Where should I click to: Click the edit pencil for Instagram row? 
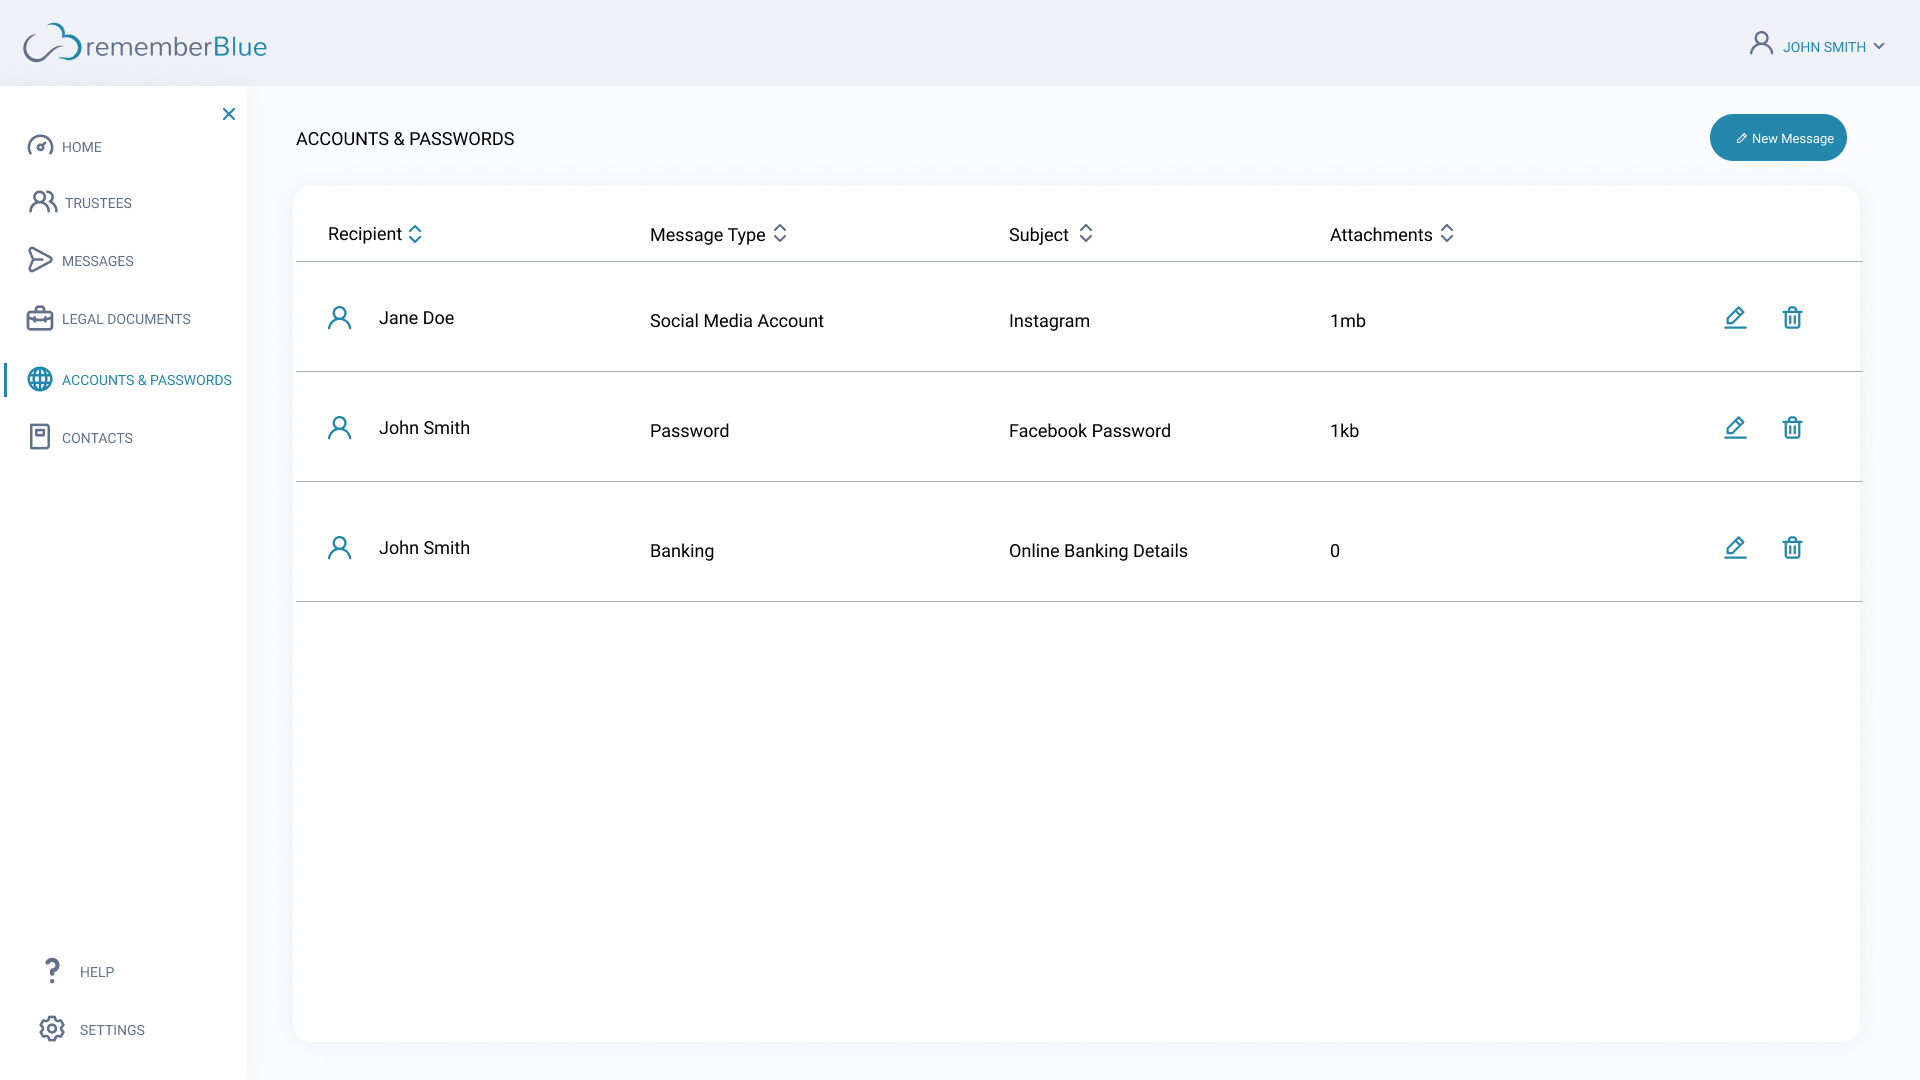pyautogui.click(x=1735, y=318)
